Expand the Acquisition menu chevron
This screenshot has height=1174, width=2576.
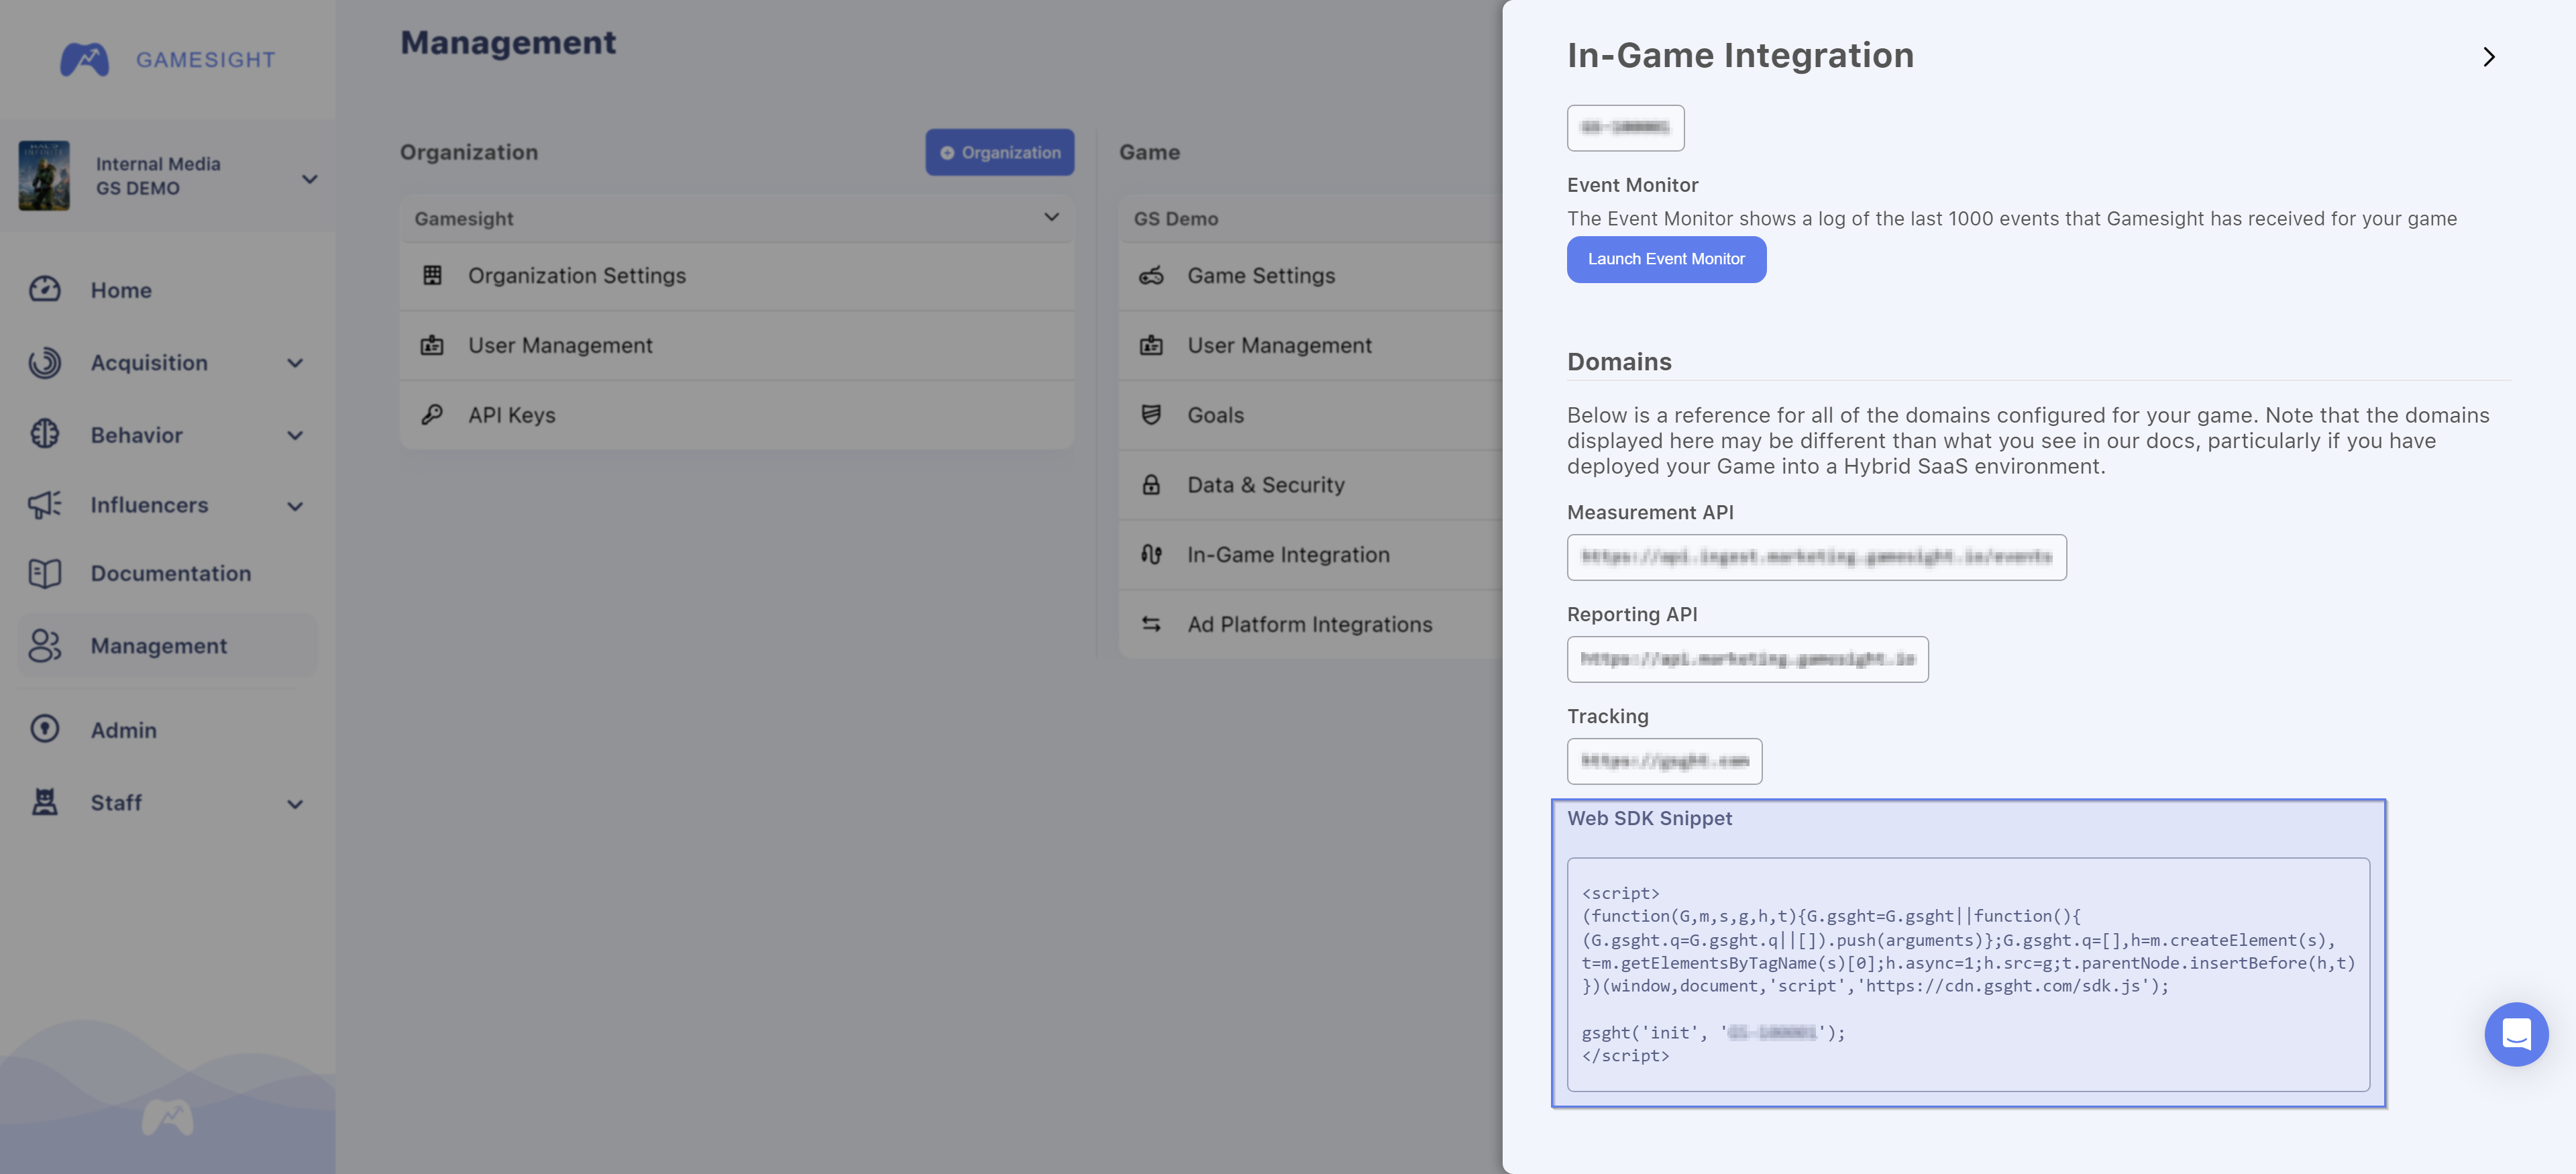[295, 363]
